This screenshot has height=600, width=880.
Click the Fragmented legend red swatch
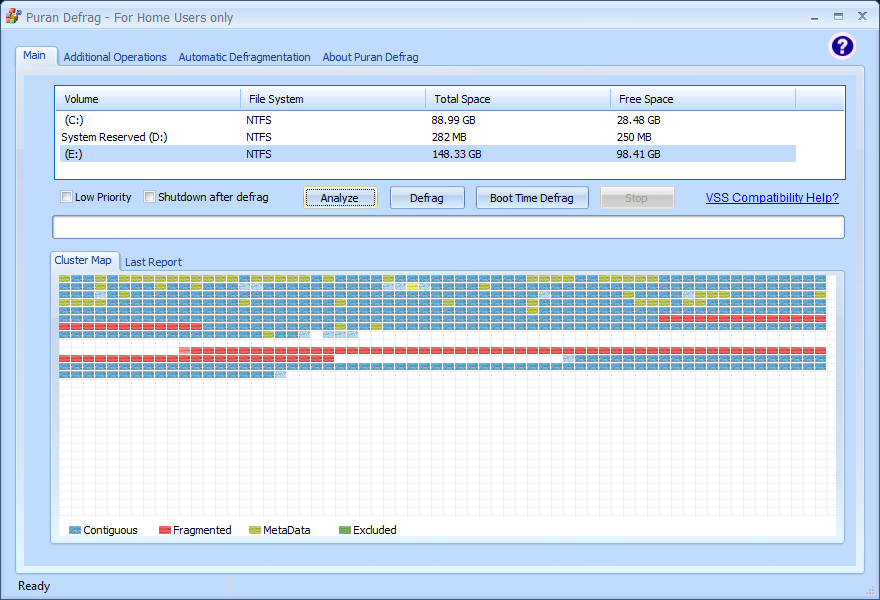tap(164, 530)
